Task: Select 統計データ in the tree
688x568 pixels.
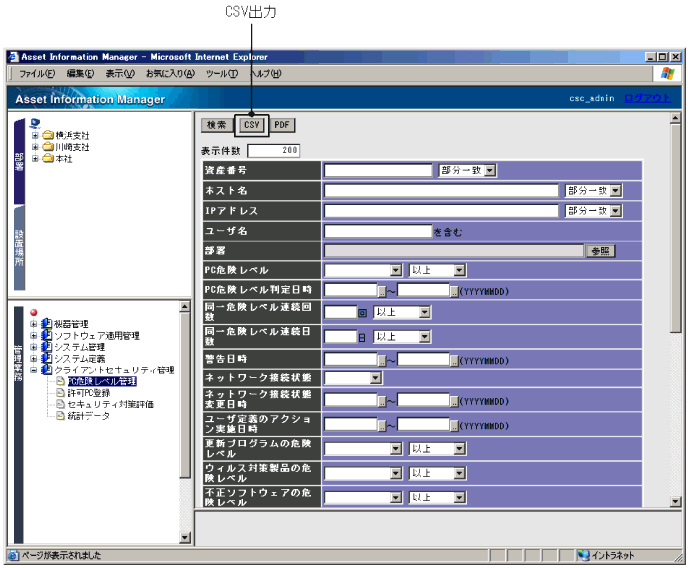Action: pos(89,416)
